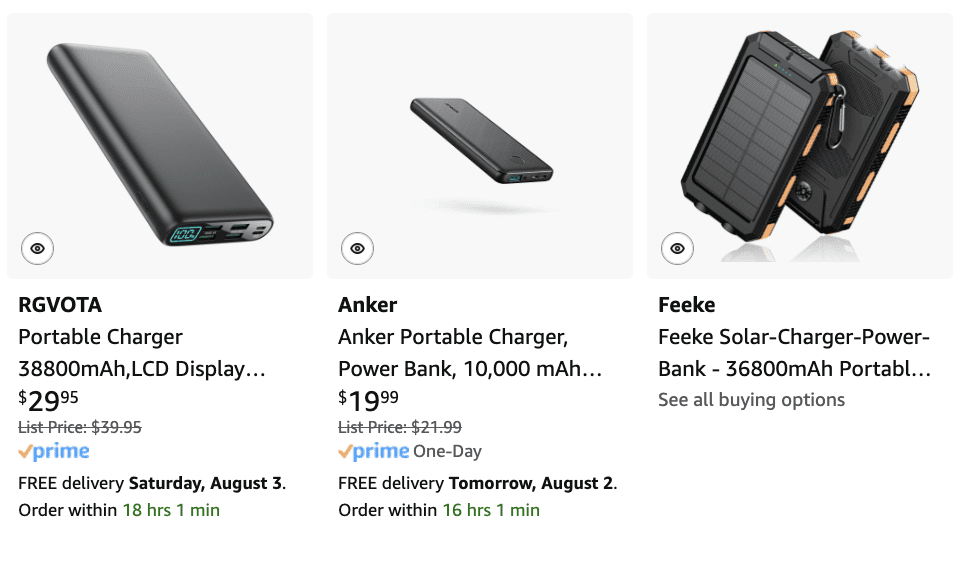Screen dimensions: 956x568
Task: Click the Prime One-Day badge under the Anker listing
Action: click(x=410, y=452)
